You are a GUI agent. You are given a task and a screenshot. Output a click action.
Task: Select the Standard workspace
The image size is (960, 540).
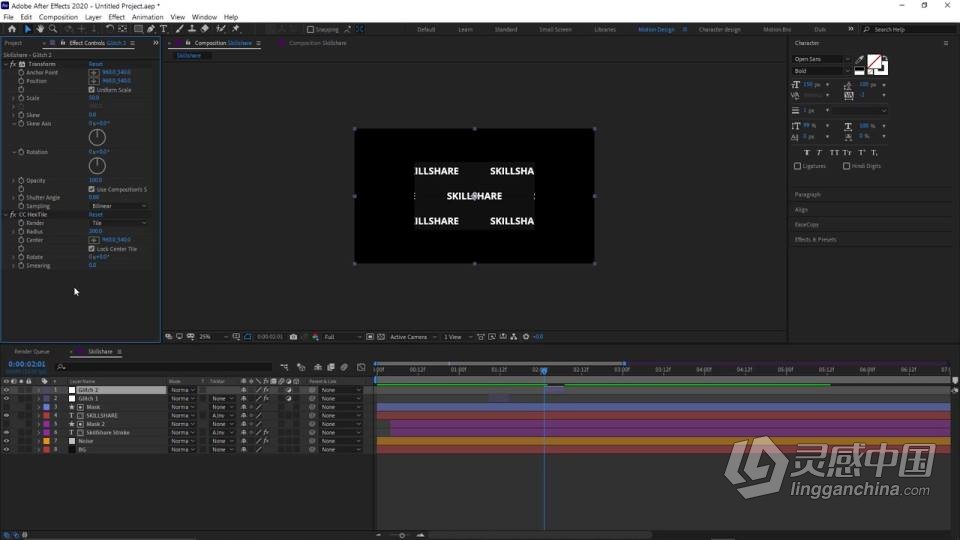506,29
